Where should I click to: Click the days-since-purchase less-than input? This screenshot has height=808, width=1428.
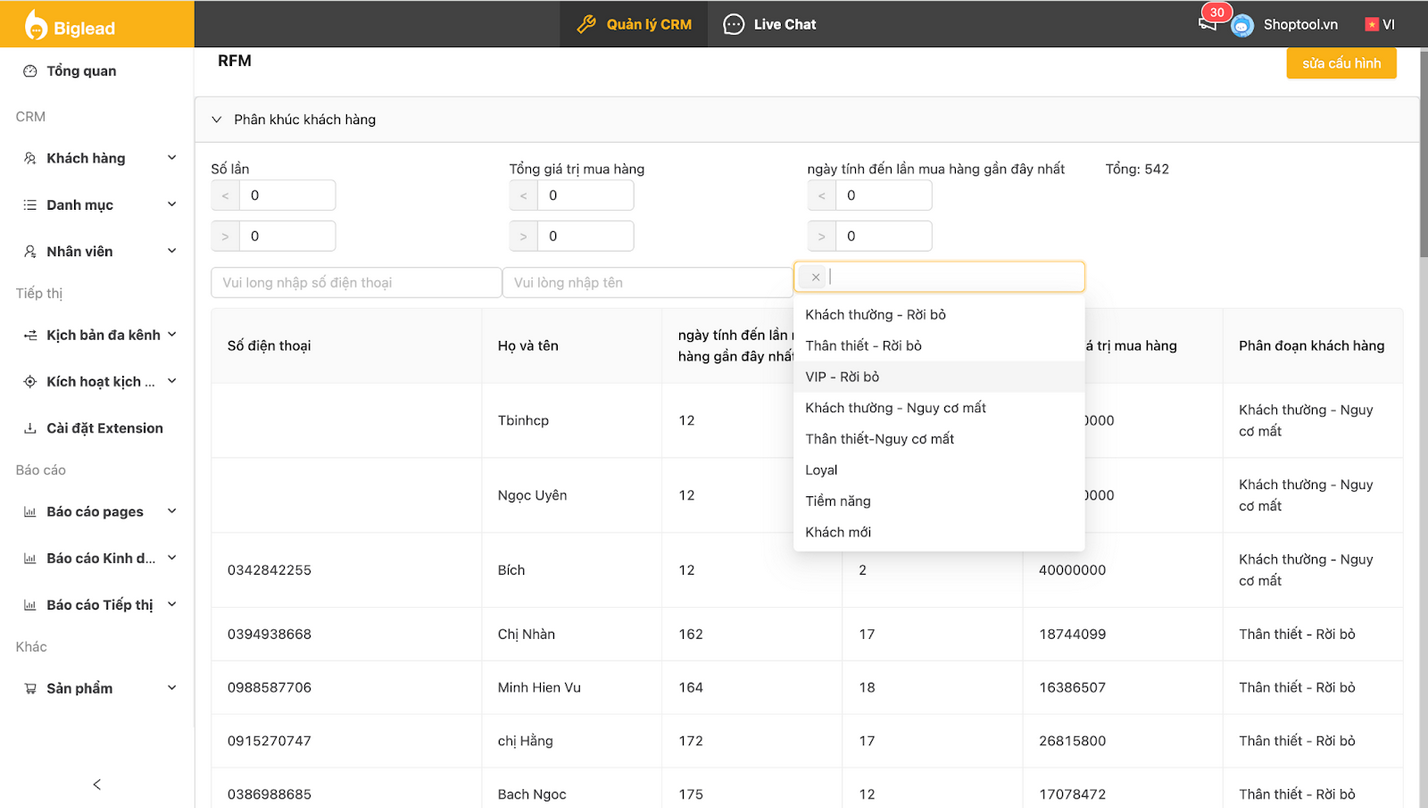(883, 195)
